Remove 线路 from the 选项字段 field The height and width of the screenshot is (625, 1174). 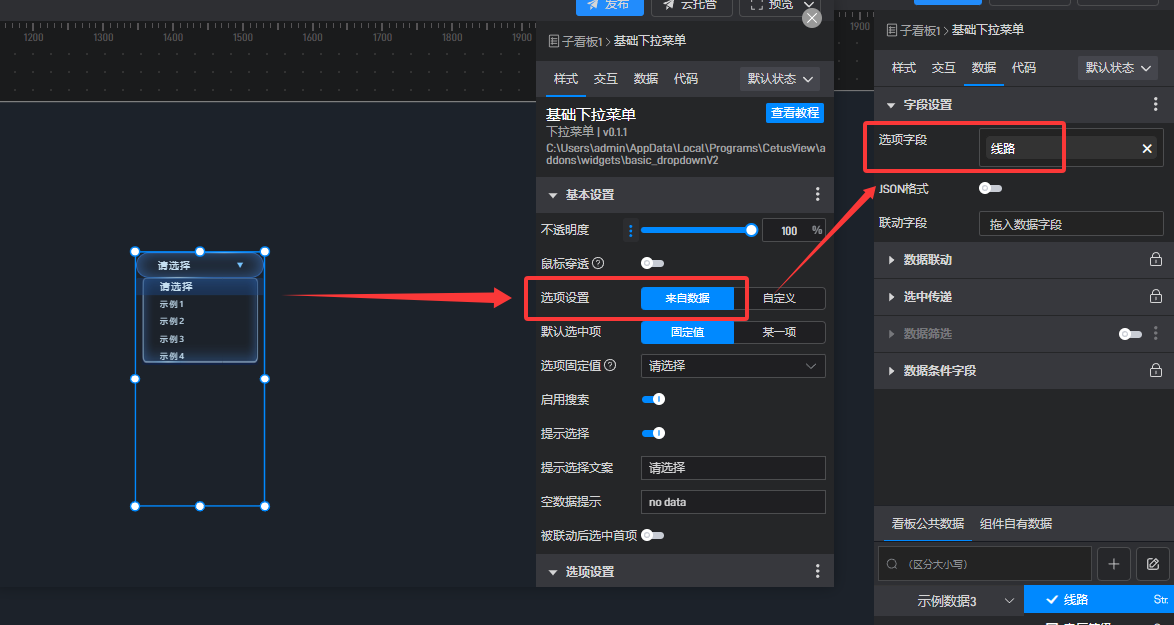[x=1147, y=149]
